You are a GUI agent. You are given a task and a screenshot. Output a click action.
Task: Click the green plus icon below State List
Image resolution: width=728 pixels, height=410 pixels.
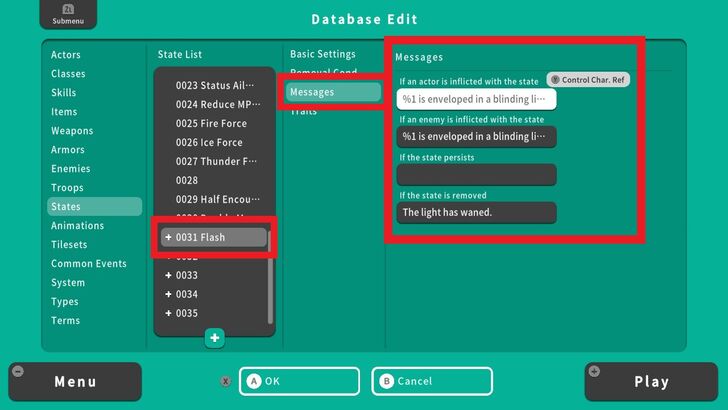(x=215, y=338)
